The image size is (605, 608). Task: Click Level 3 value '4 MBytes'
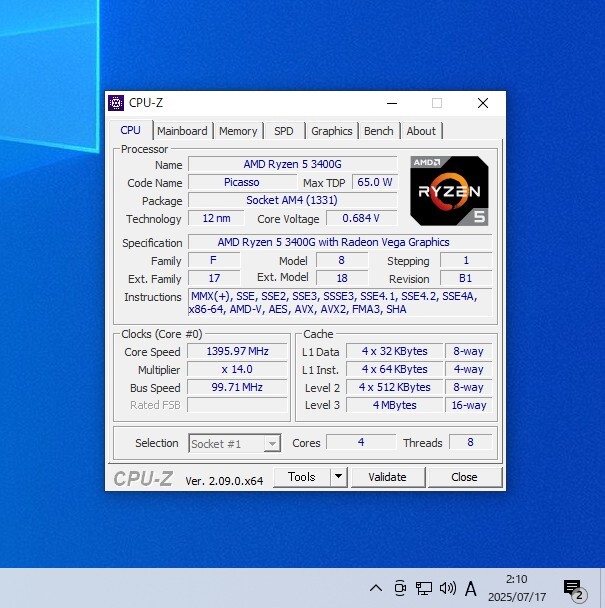click(395, 405)
